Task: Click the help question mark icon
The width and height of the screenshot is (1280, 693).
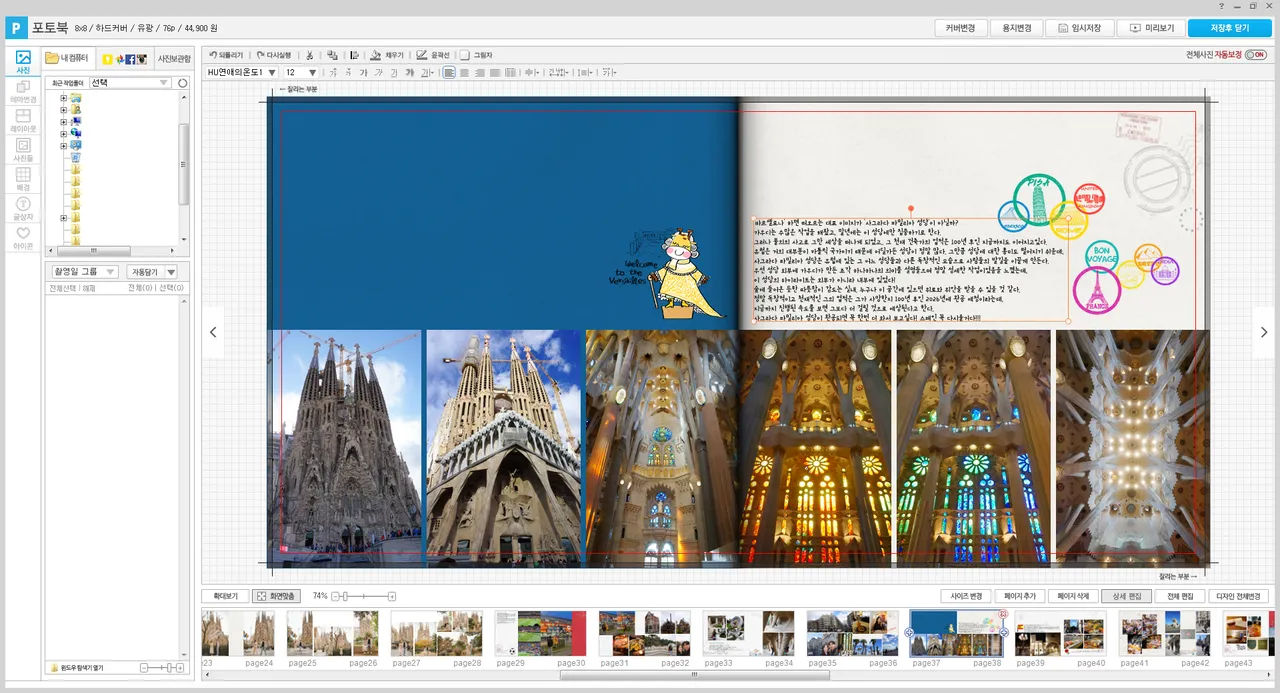Action: (x=1221, y=6)
